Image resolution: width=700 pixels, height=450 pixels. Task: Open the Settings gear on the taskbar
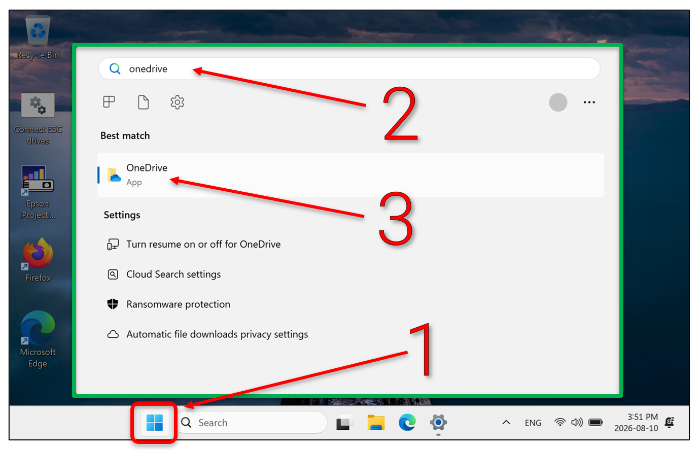(x=438, y=422)
